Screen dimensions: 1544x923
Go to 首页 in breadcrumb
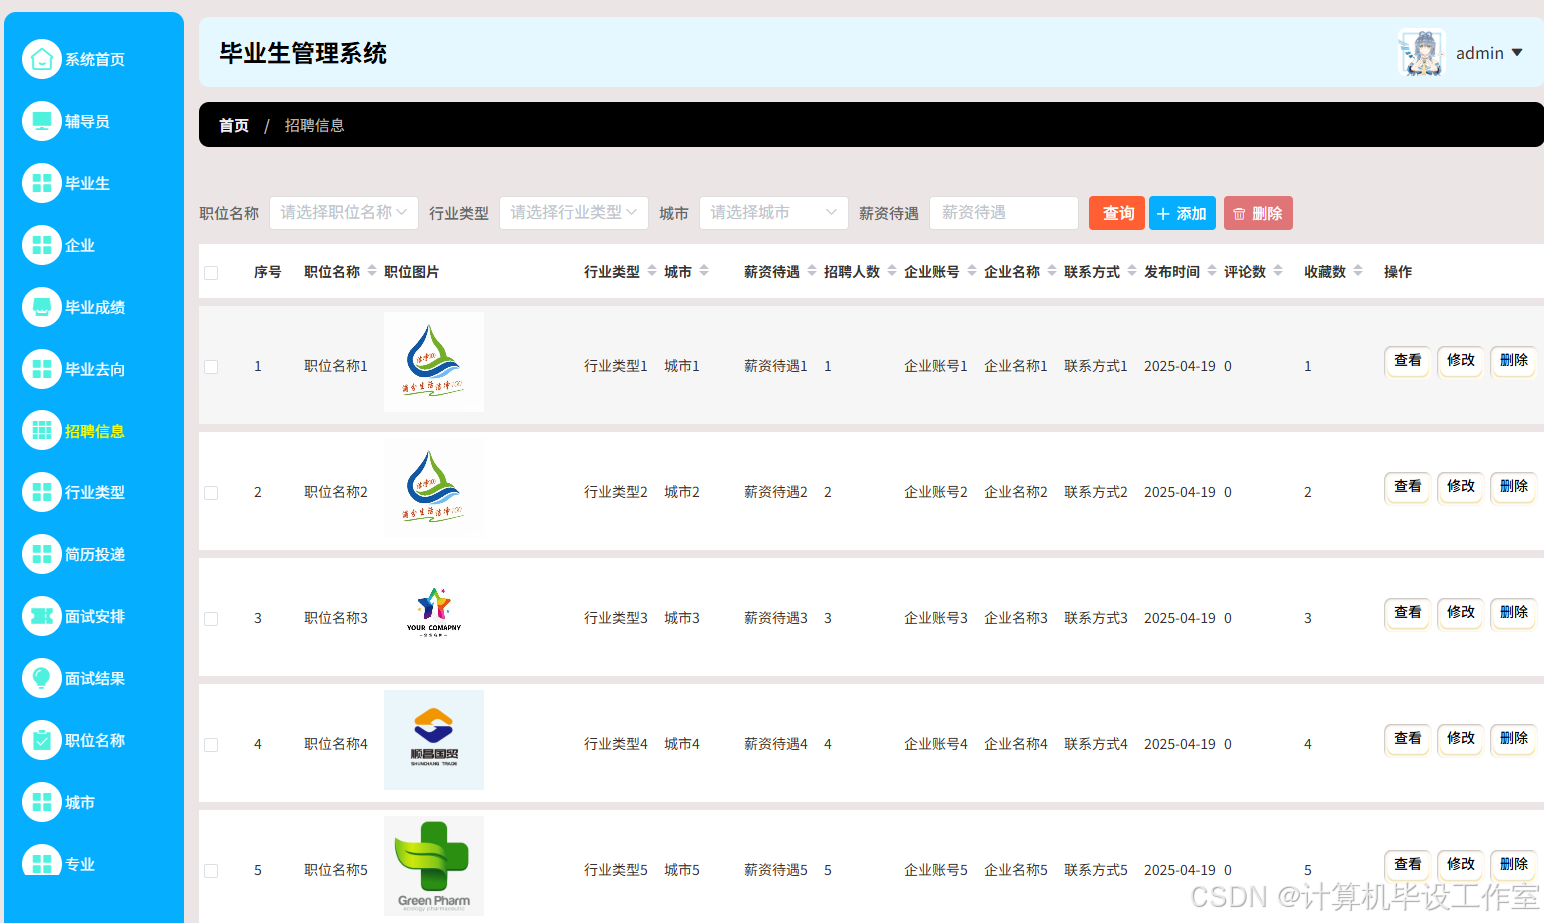(x=234, y=125)
